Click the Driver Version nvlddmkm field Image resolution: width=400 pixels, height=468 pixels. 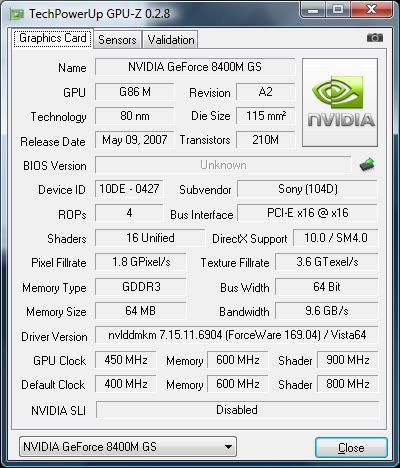point(237,335)
